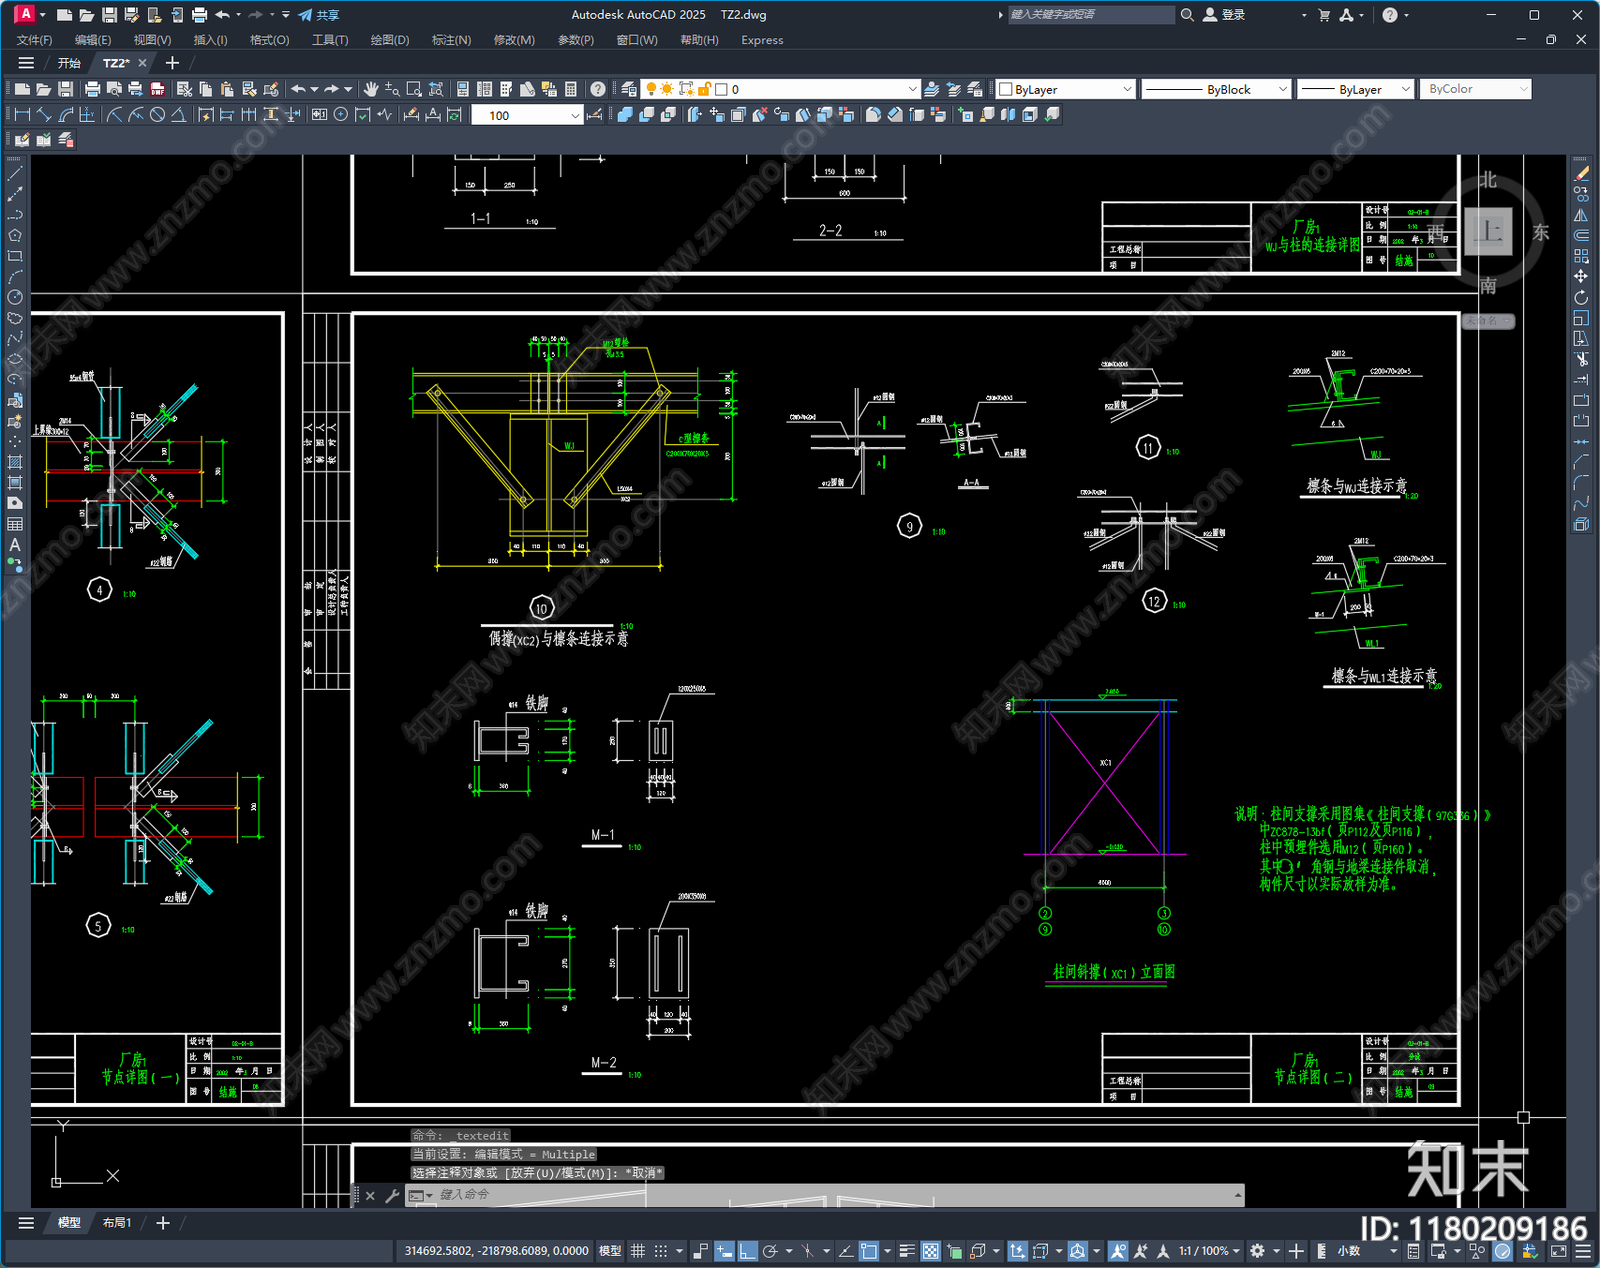Image resolution: width=1600 pixels, height=1268 pixels.
Task: Toggle lineweight display in status bar
Action: click(907, 1251)
